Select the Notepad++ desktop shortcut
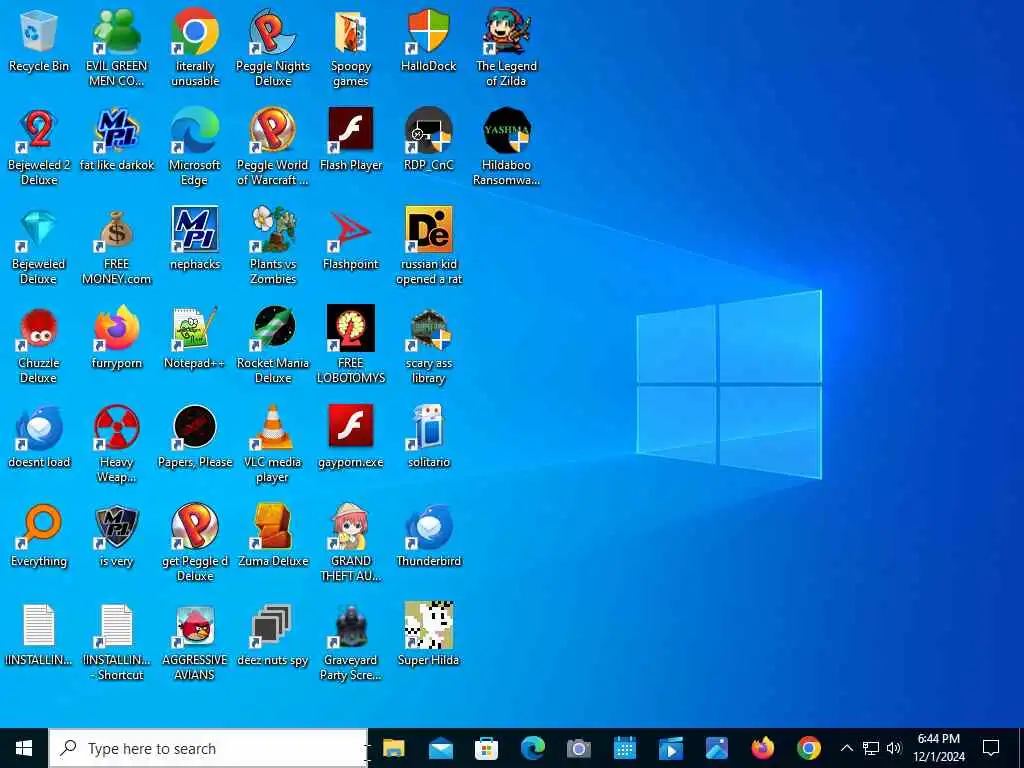The height and width of the screenshot is (768, 1024). [x=195, y=328]
